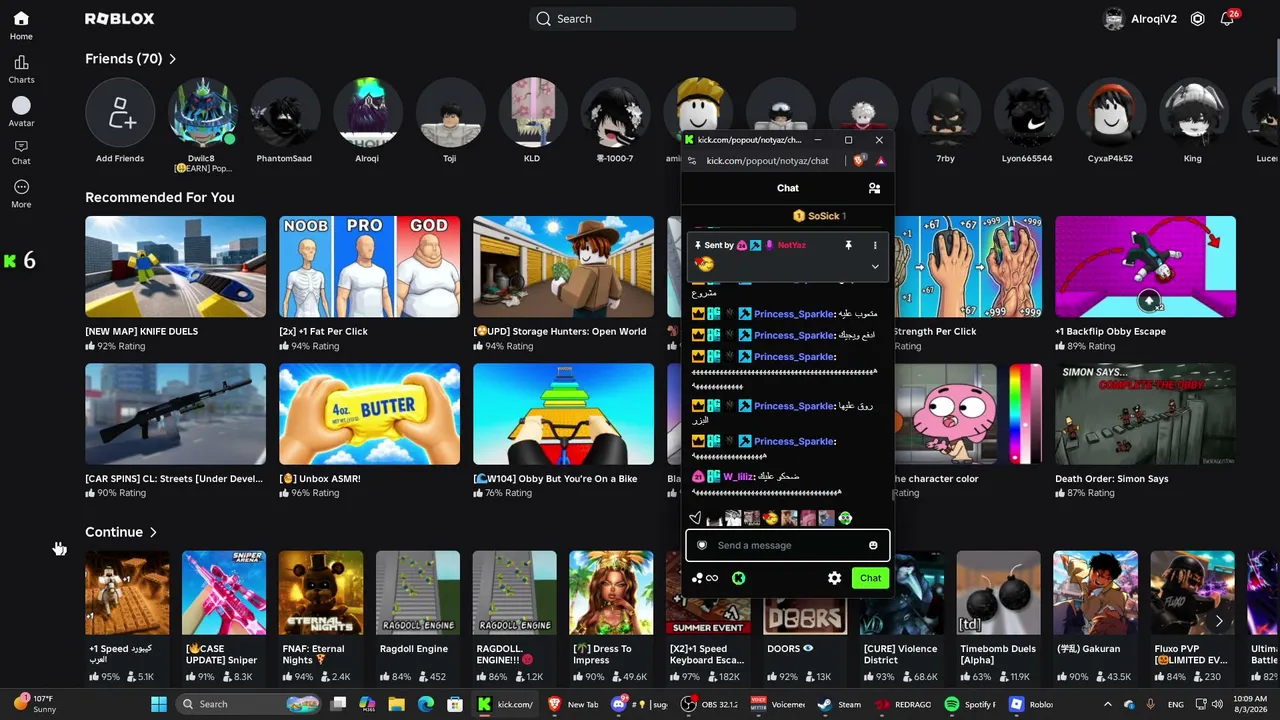Open the Home tab in Roblox sidebar
Image resolution: width=1280 pixels, height=720 pixels.
coord(21,26)
